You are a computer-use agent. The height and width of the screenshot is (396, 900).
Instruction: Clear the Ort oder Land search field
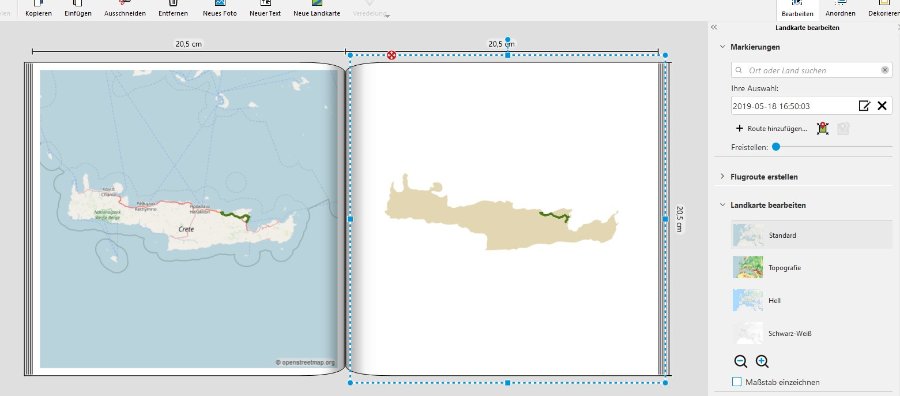[885, 70]
